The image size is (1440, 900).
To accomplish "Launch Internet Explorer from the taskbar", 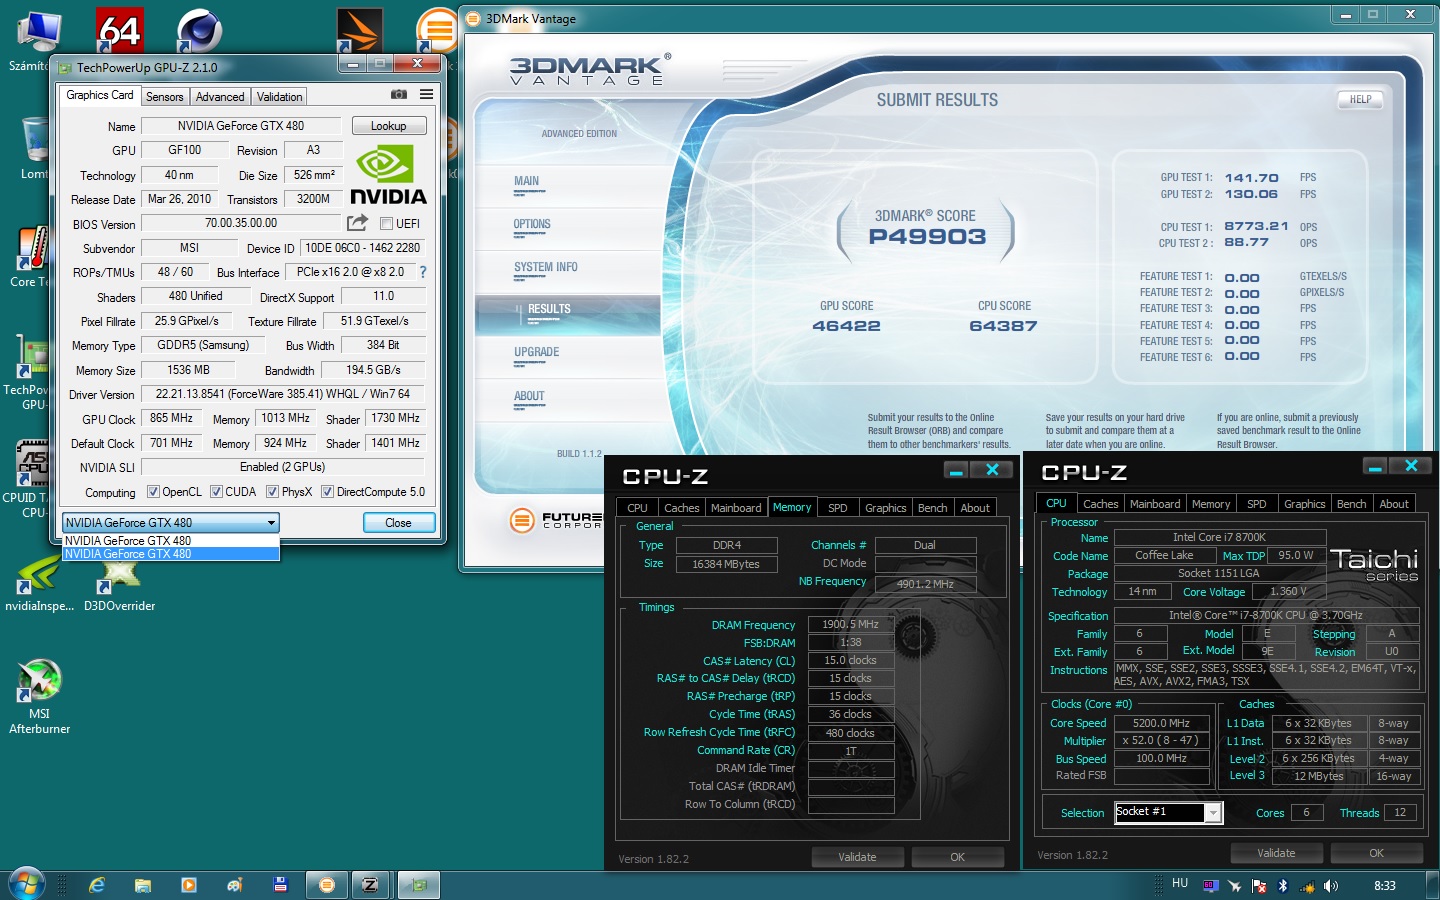I will tap(97, 885).
